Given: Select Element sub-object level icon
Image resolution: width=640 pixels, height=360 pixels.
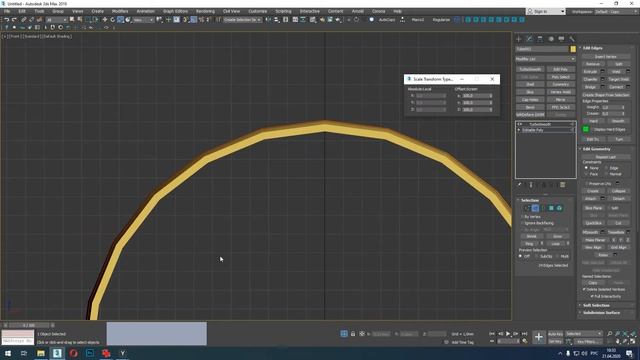Looking at the screenshot, I should click(x=559, y=208).
